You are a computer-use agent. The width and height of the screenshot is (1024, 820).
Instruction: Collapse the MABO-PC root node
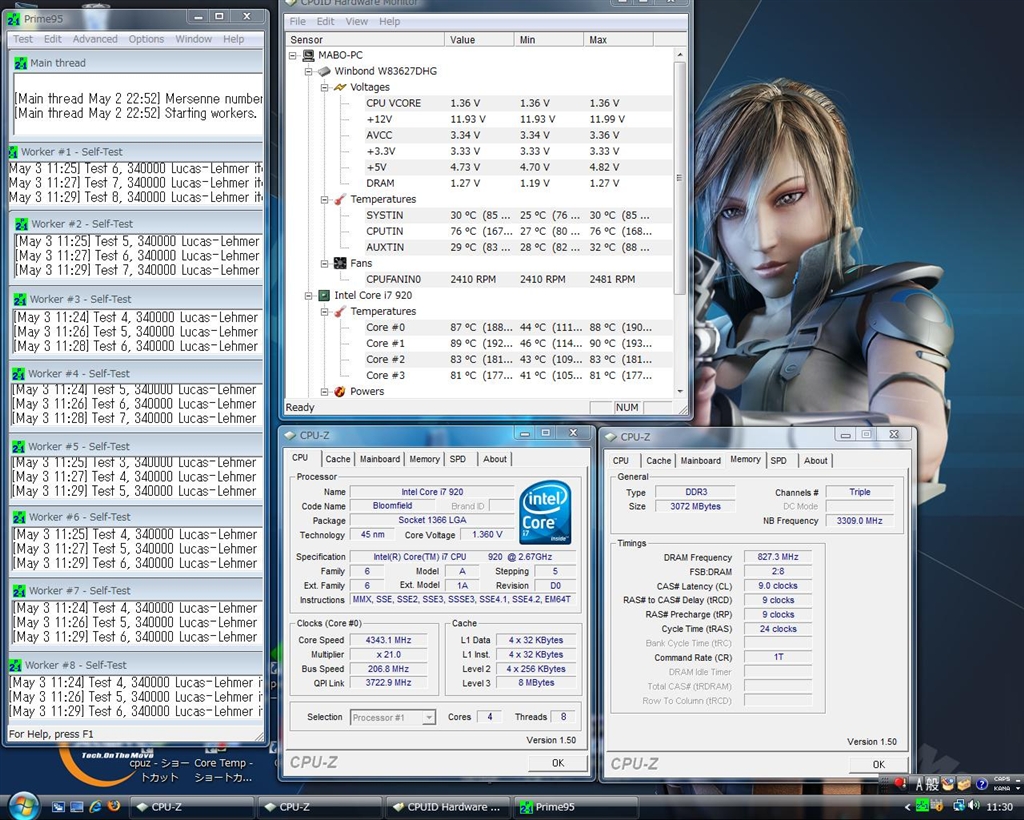pyautogui.click(x=293, y=55)
